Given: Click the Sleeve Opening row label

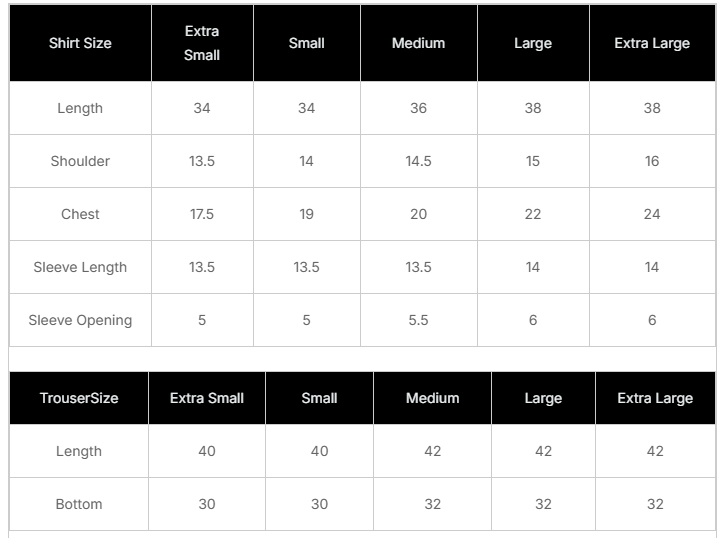Looking at the screenshot, I should (80, 320).
